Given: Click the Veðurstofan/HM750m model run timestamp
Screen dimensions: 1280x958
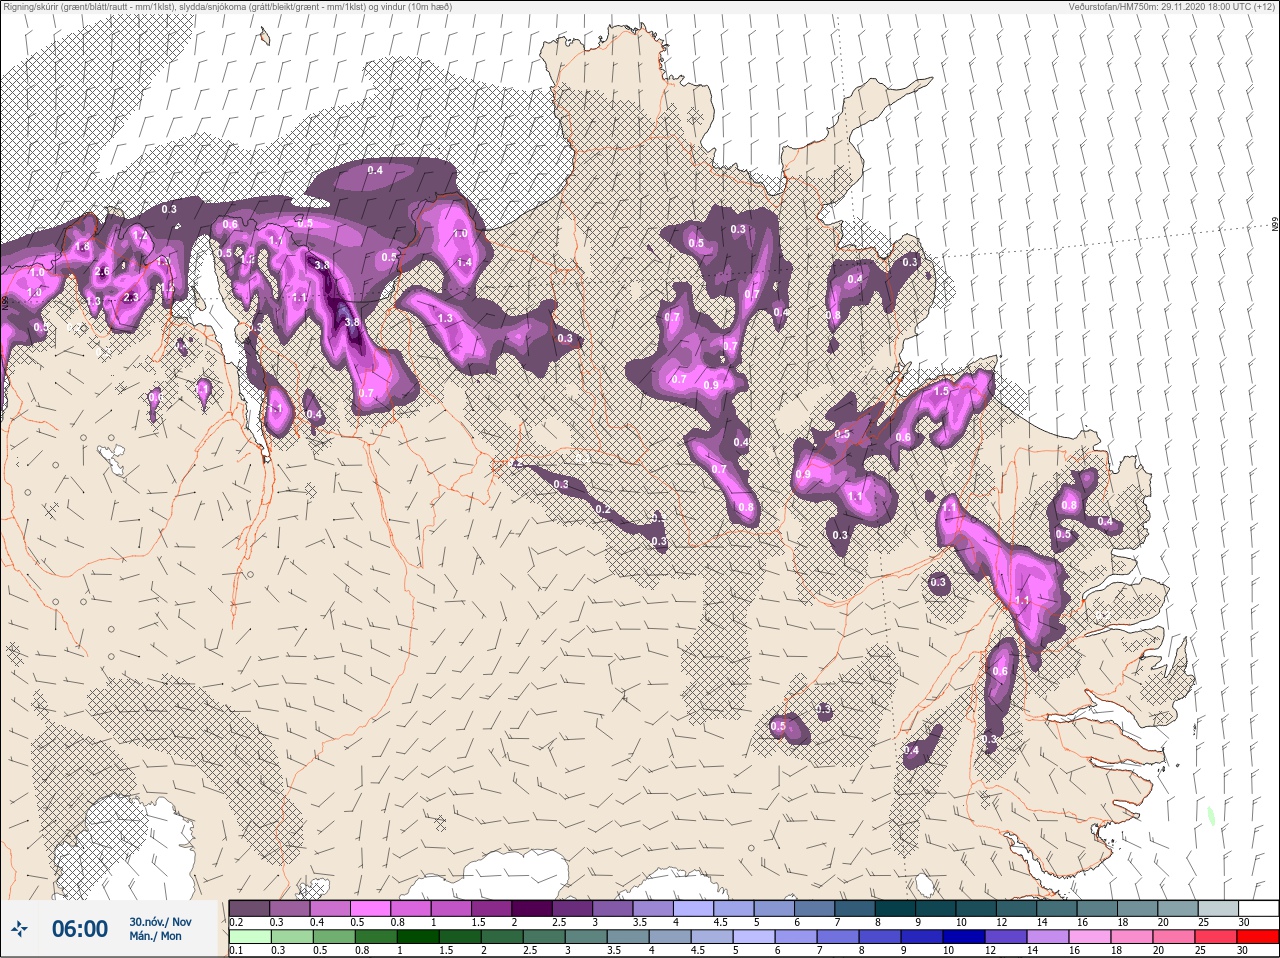Looking at the screenshot, I should pos(1173,7).
